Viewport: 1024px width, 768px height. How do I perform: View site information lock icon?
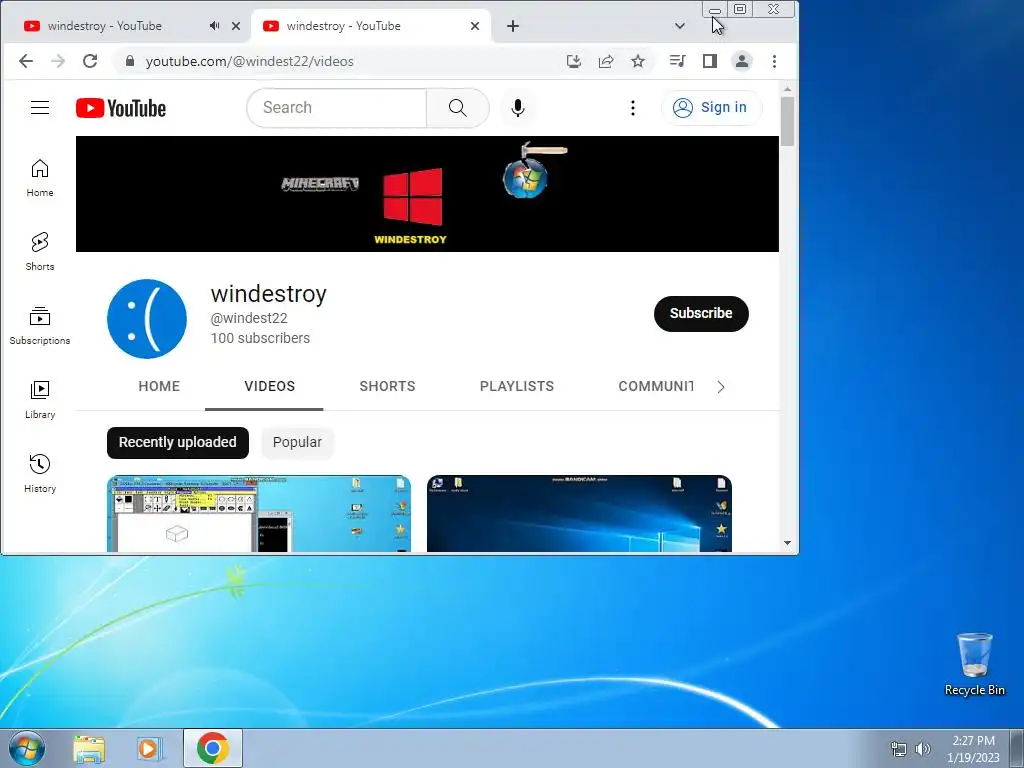[130, 61]
